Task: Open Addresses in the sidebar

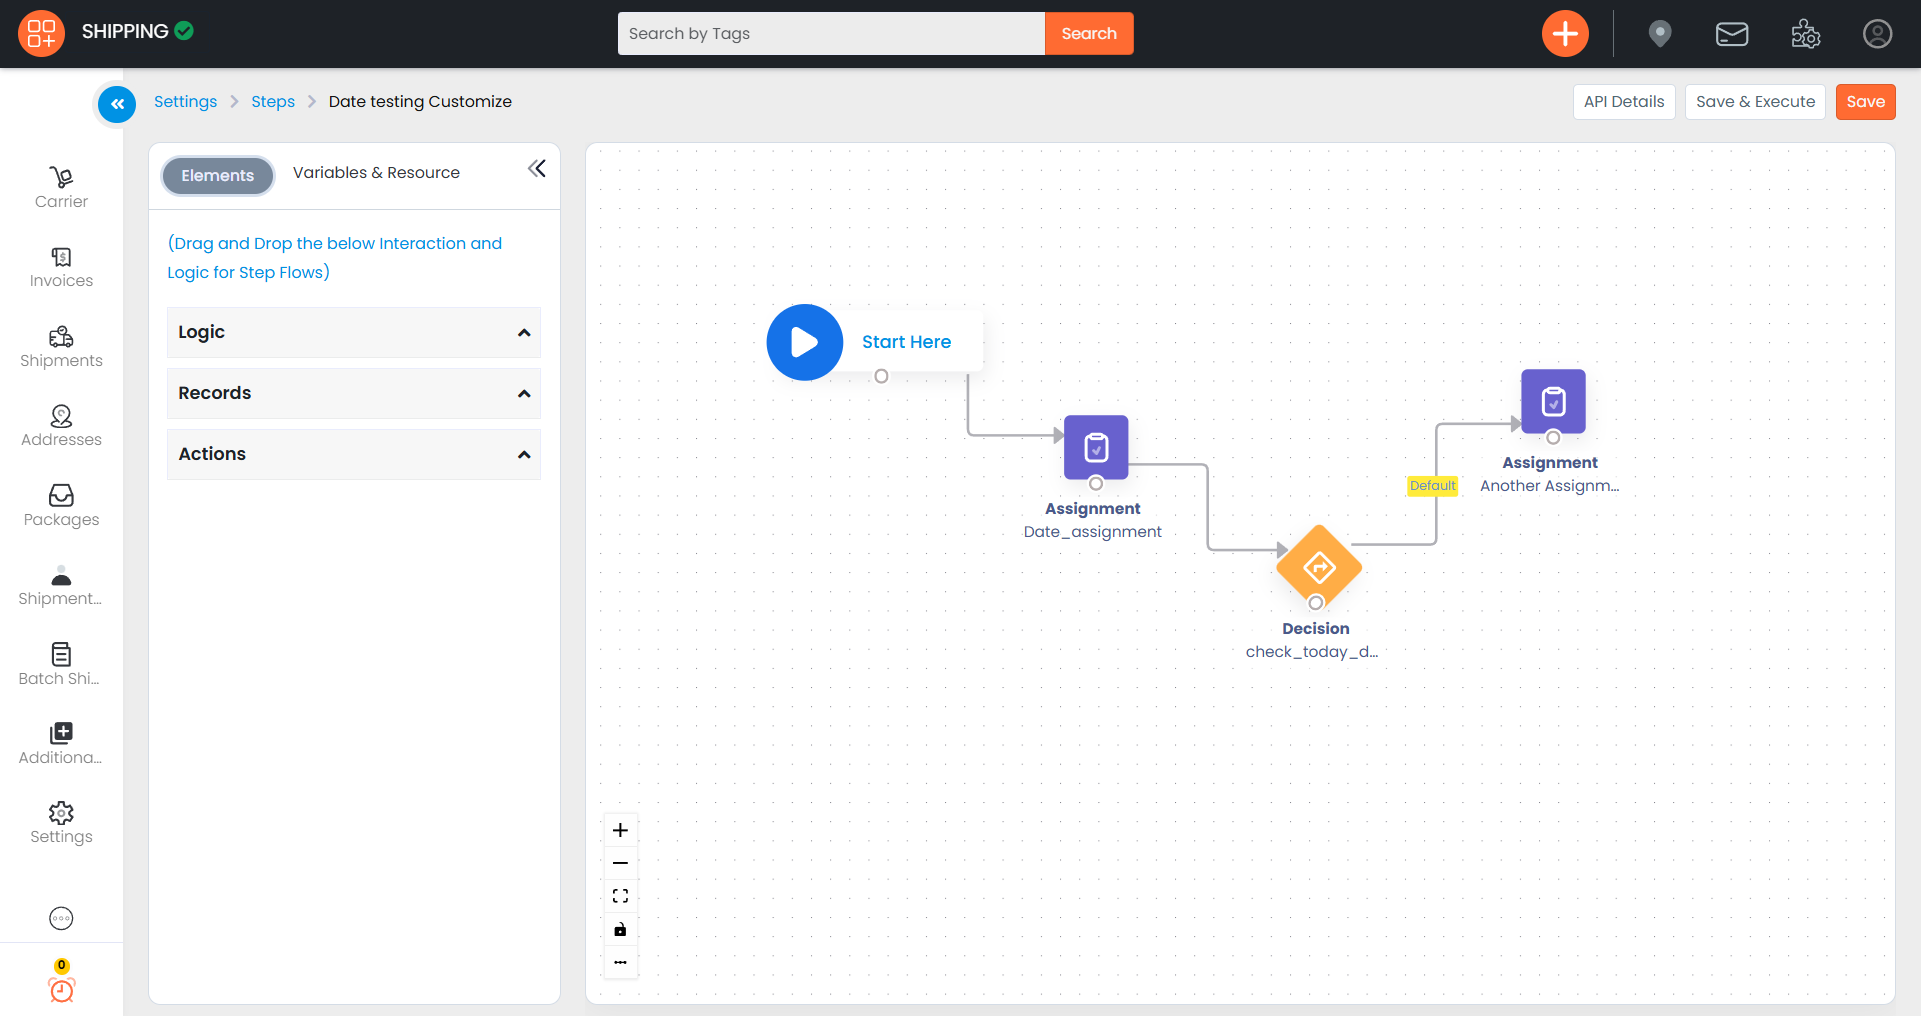Action: [61, 426]
